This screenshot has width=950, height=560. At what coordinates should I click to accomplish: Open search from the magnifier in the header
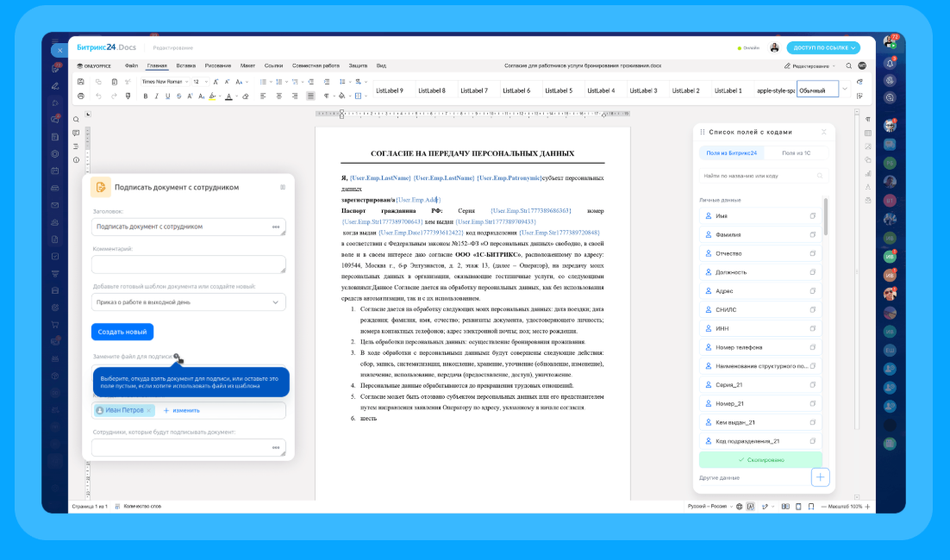click(849, 65)
